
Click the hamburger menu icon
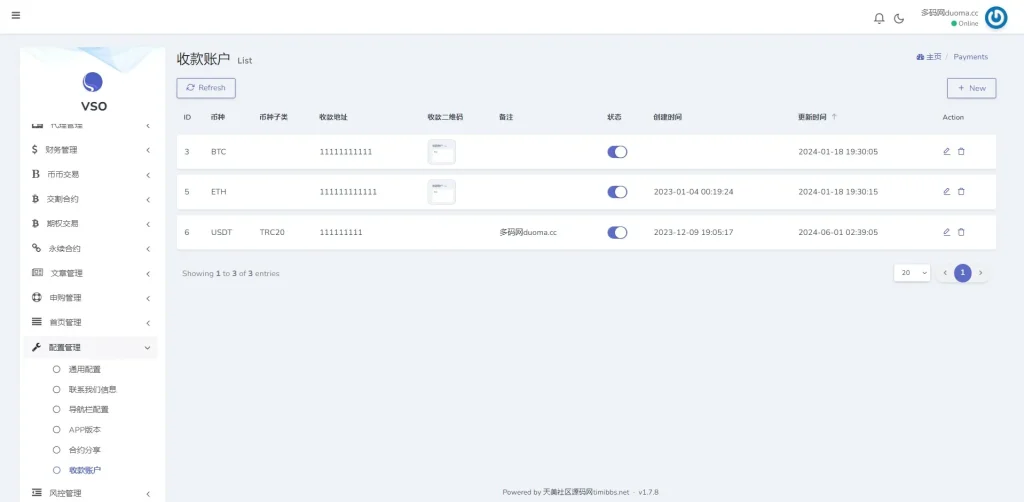[15, 15]
